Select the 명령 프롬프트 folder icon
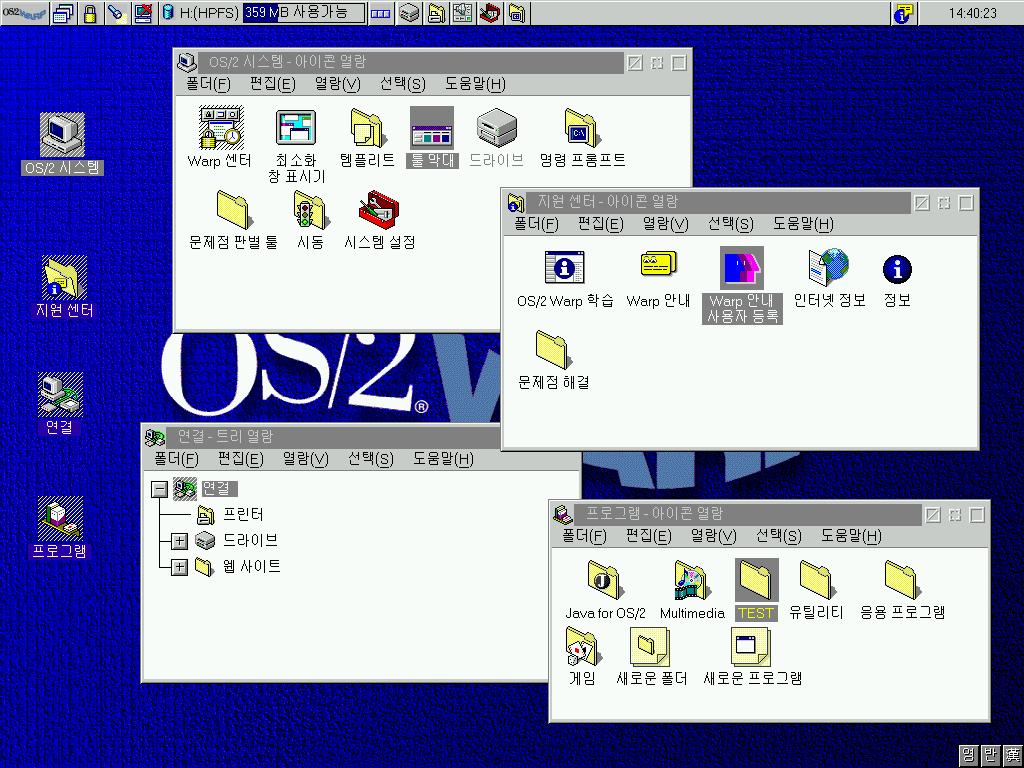The width and height of the screenshot is (1024, 768). 582,136
